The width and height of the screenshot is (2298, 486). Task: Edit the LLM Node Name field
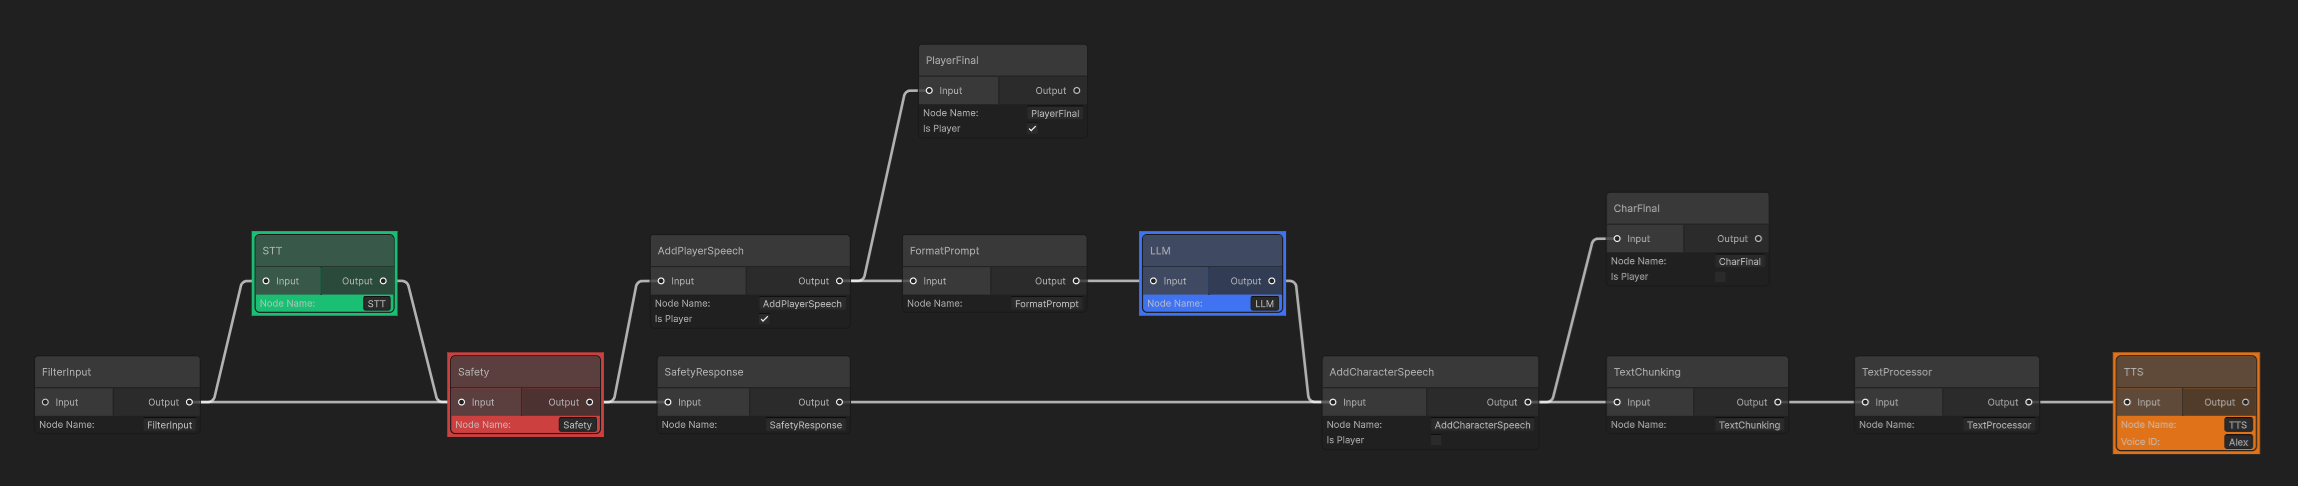click(x=1265, y=304)
